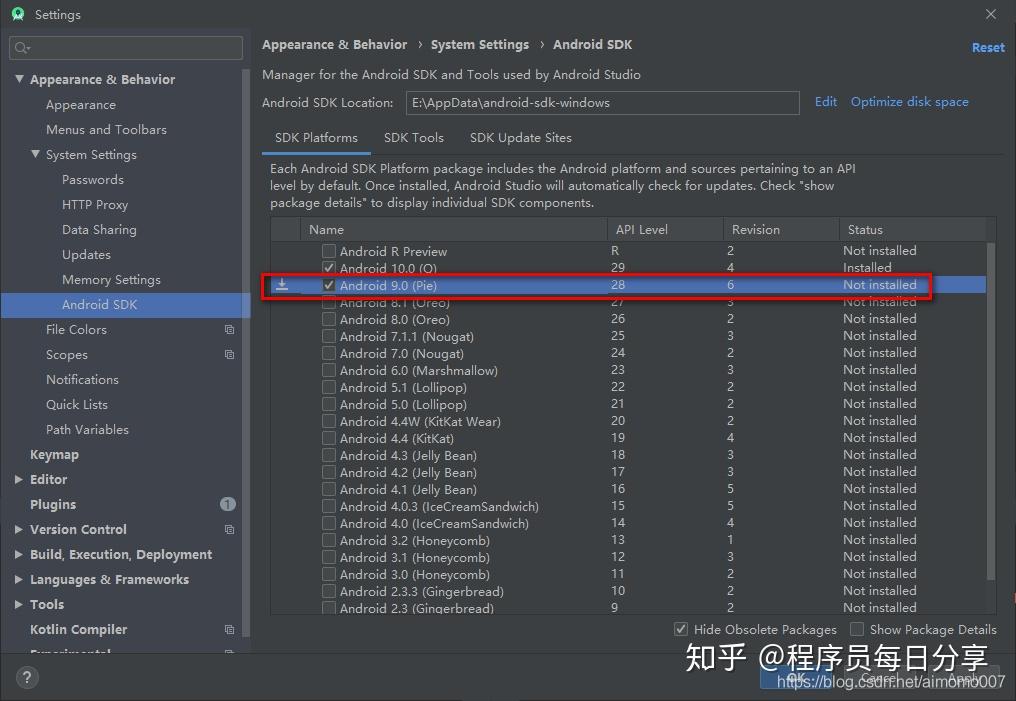Check the Android 7.1.1 (Nougat) checkbox
1016x701 pixels.
[x=329, y=336]
